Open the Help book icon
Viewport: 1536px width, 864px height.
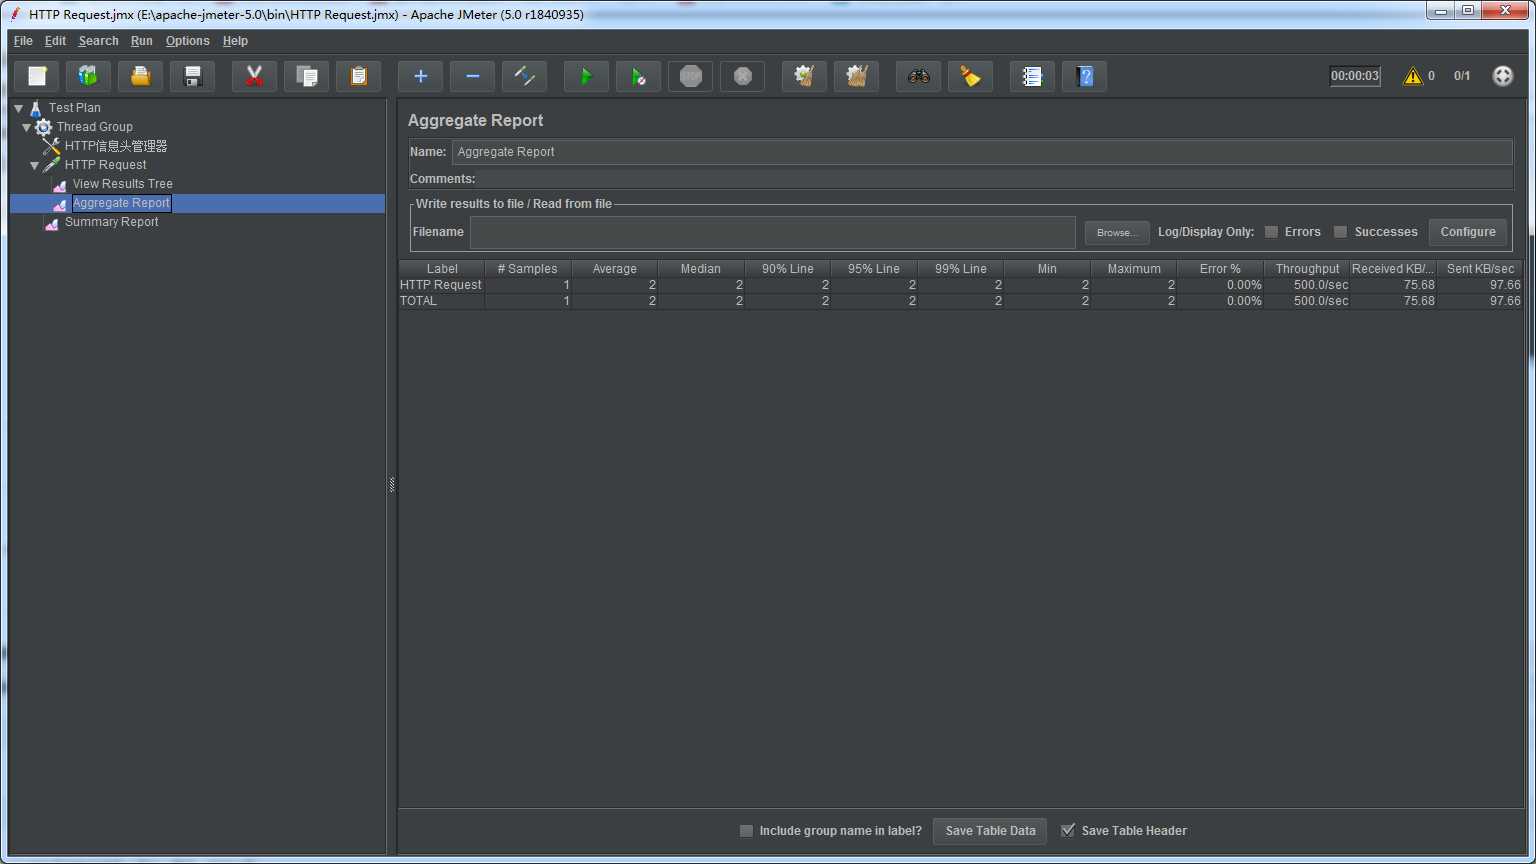click(1085, 76)
